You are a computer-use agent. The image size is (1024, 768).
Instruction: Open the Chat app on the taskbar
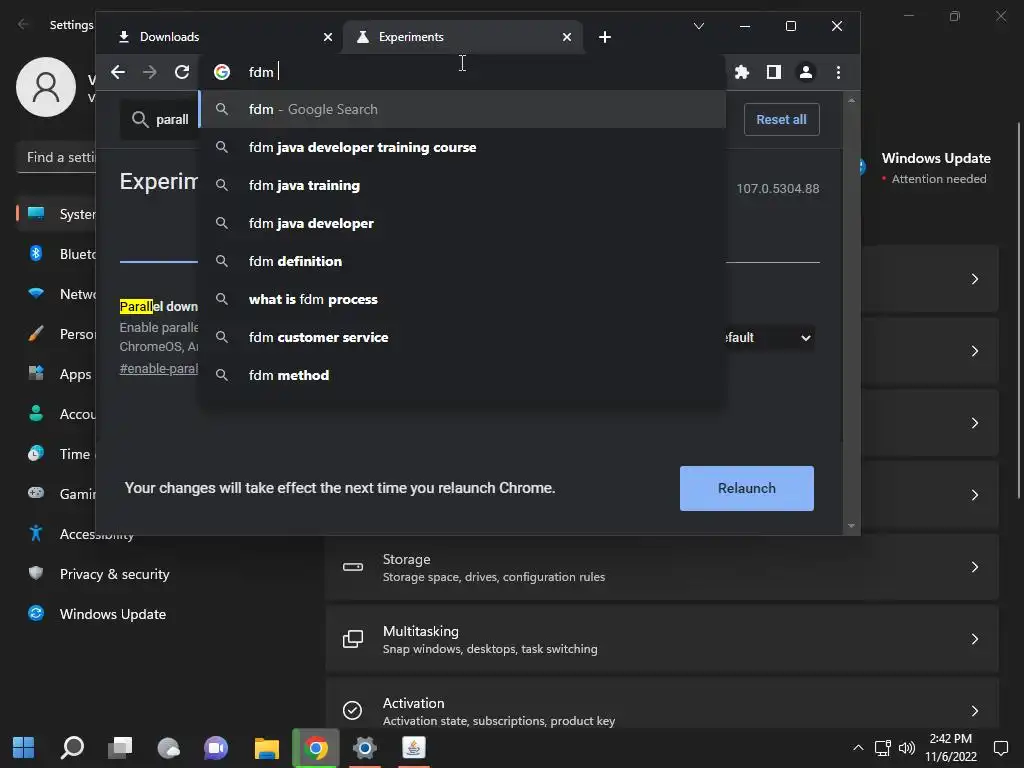coord(216,748)
